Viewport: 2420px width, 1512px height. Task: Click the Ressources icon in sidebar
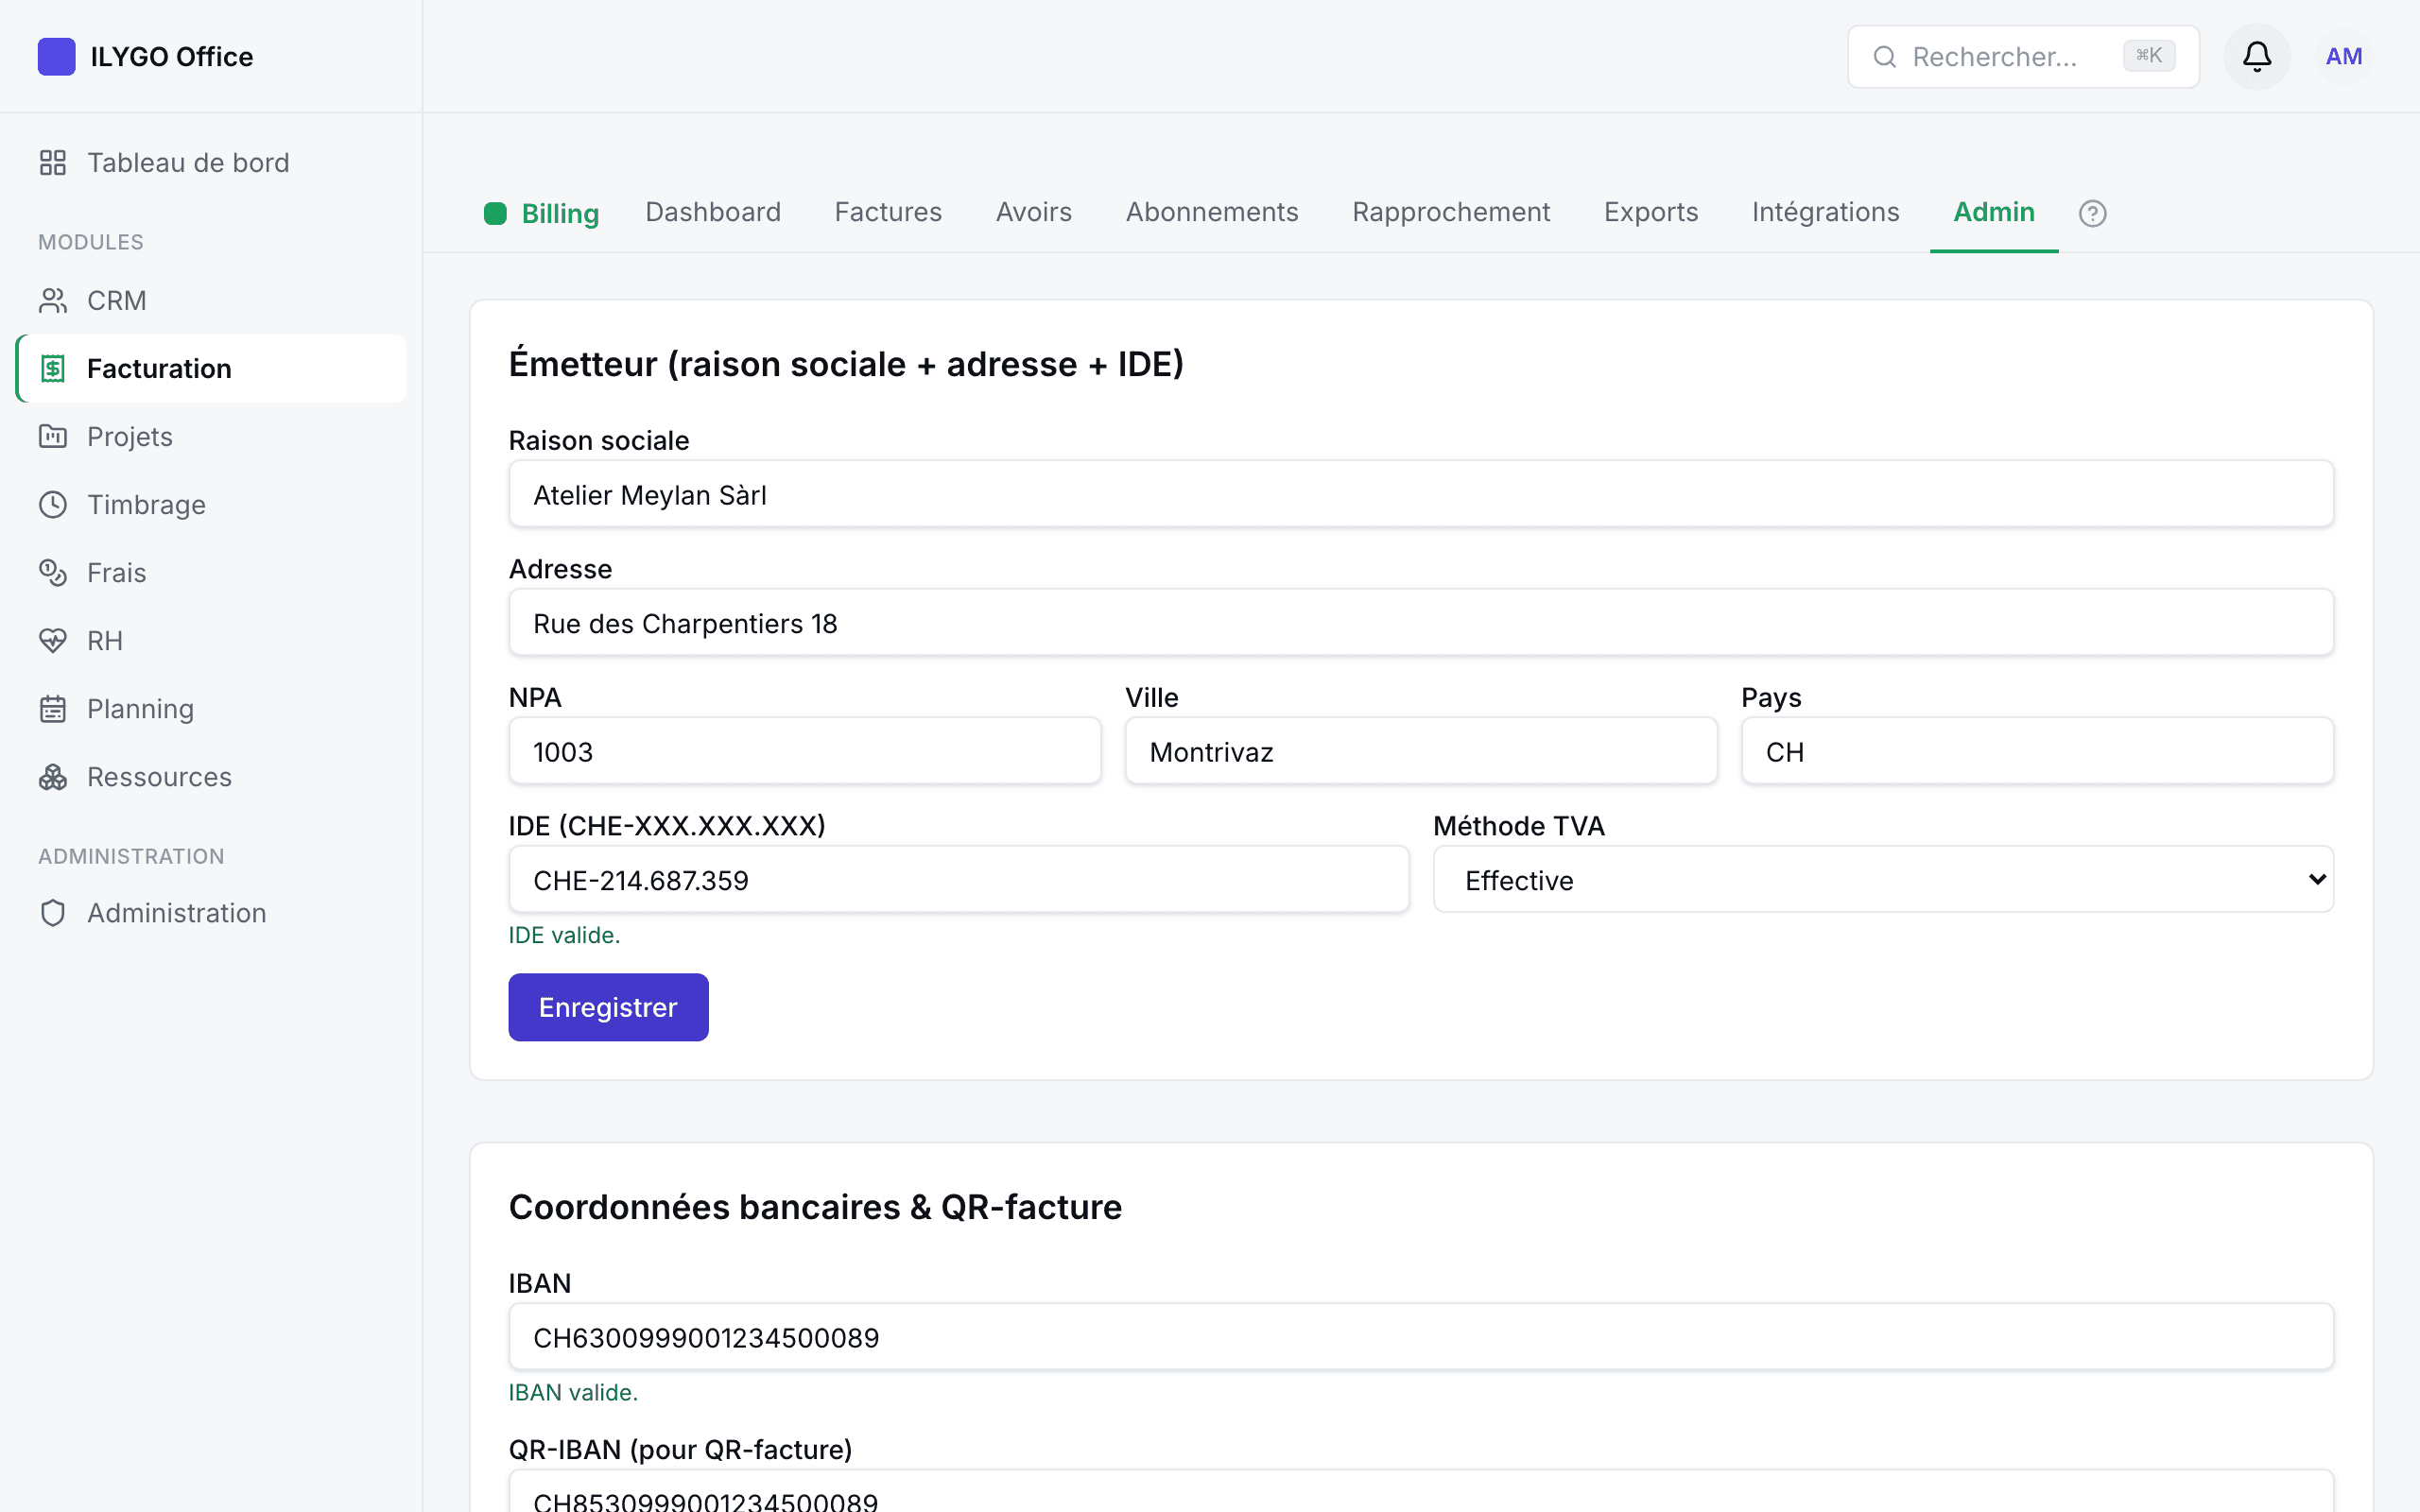pyautogui.click(x=53, y=776)
